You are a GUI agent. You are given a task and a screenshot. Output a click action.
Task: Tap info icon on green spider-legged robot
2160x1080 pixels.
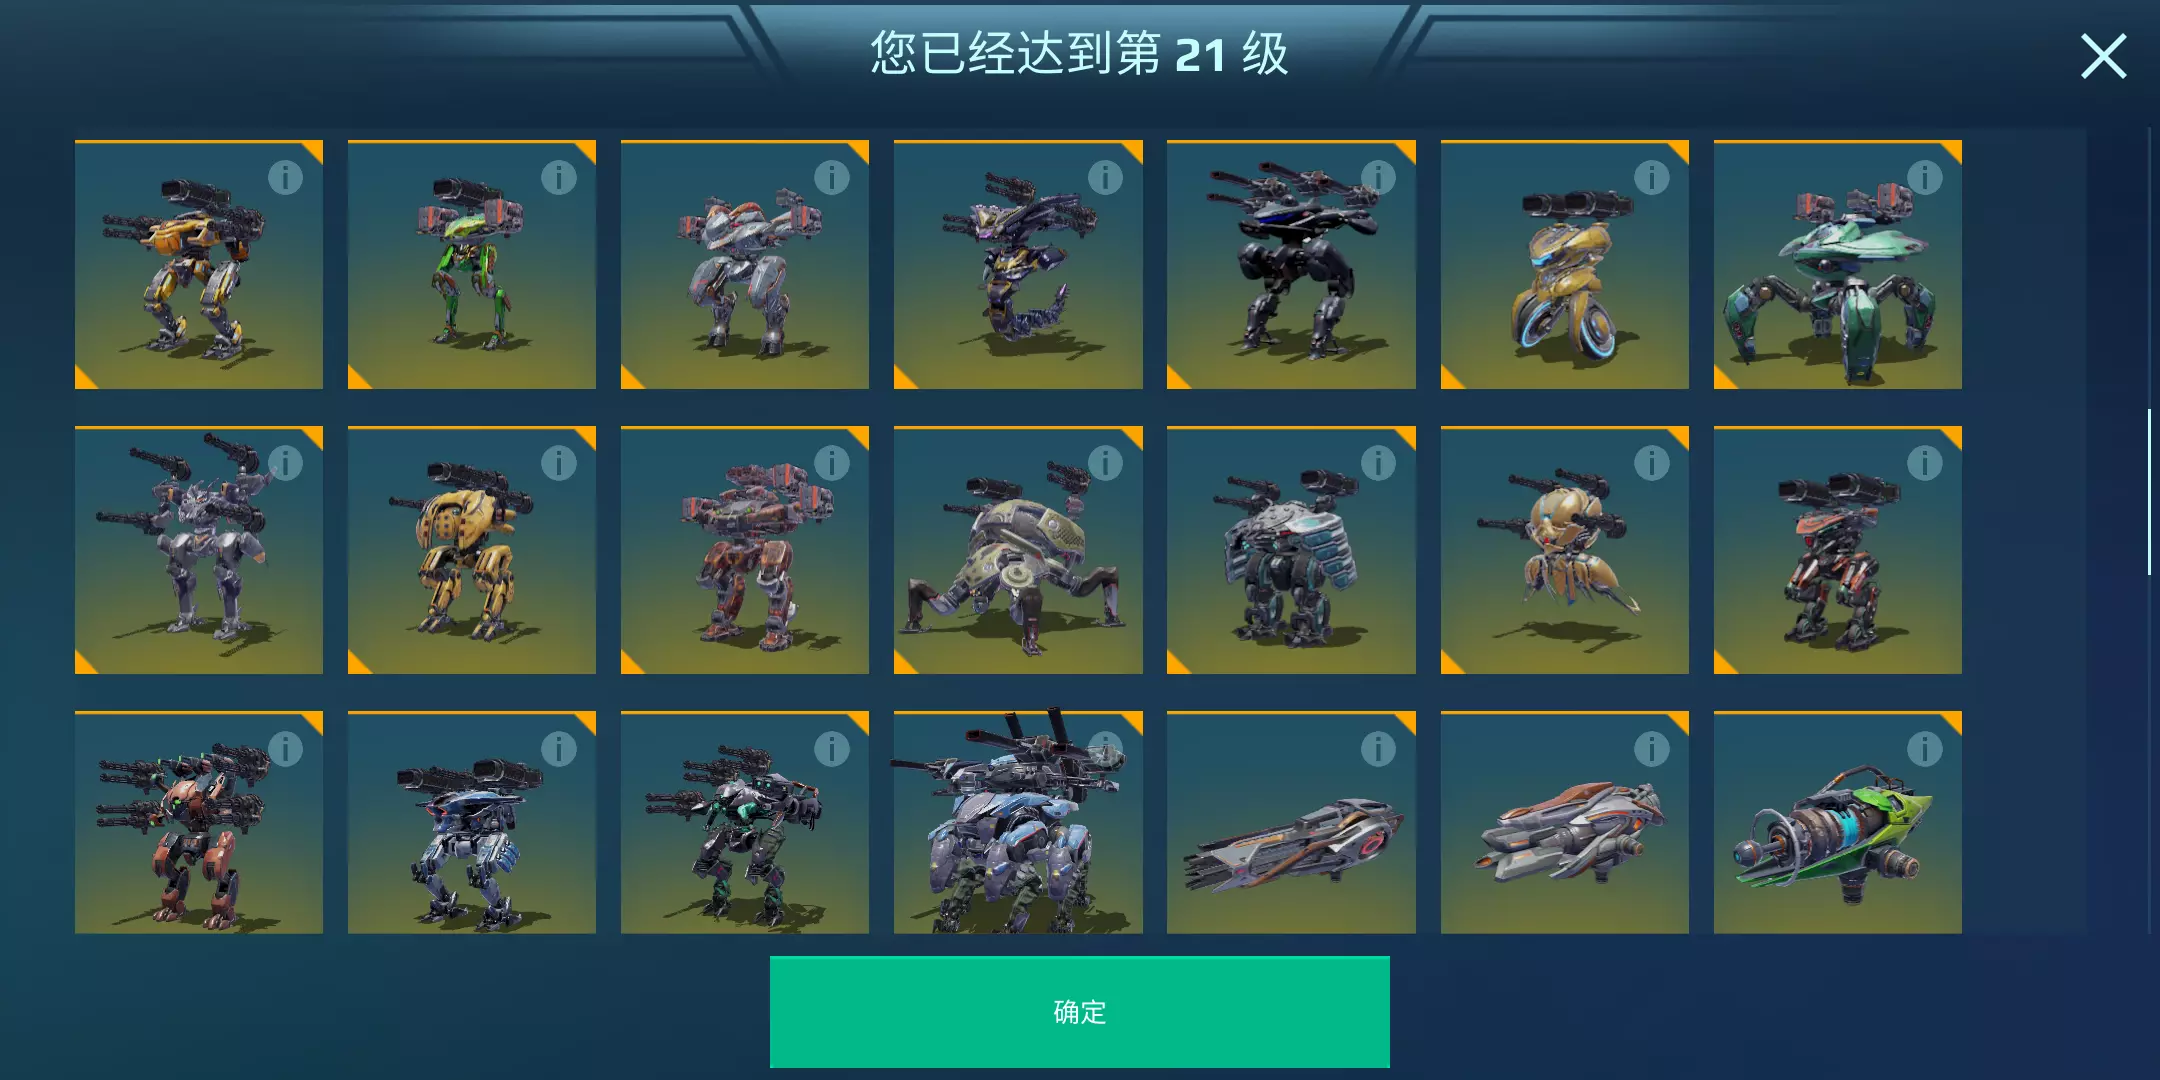click(x=1924, y=178)
